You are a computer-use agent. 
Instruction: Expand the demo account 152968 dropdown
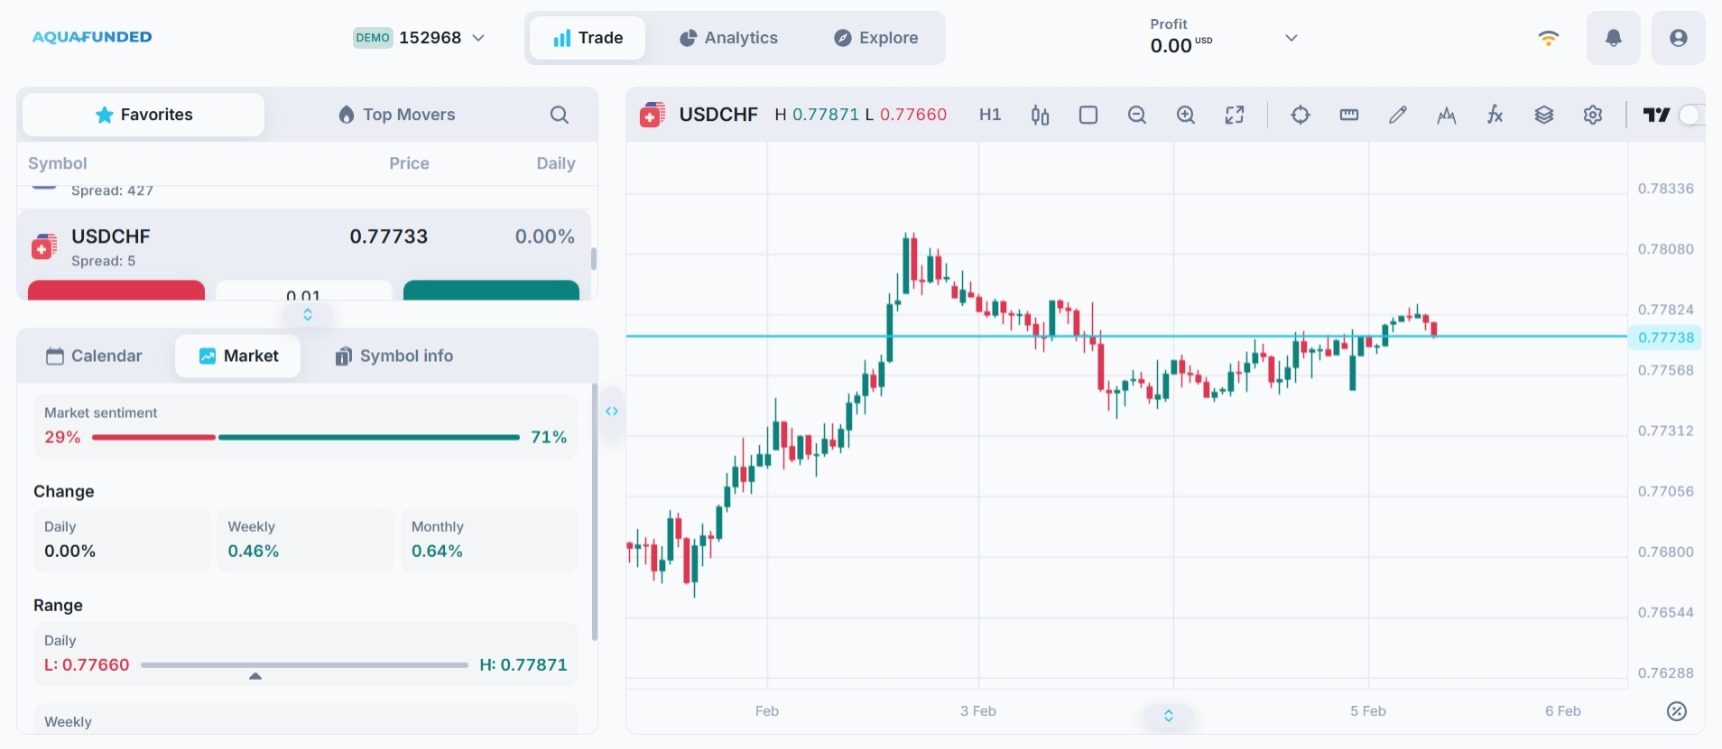[479, 38]
